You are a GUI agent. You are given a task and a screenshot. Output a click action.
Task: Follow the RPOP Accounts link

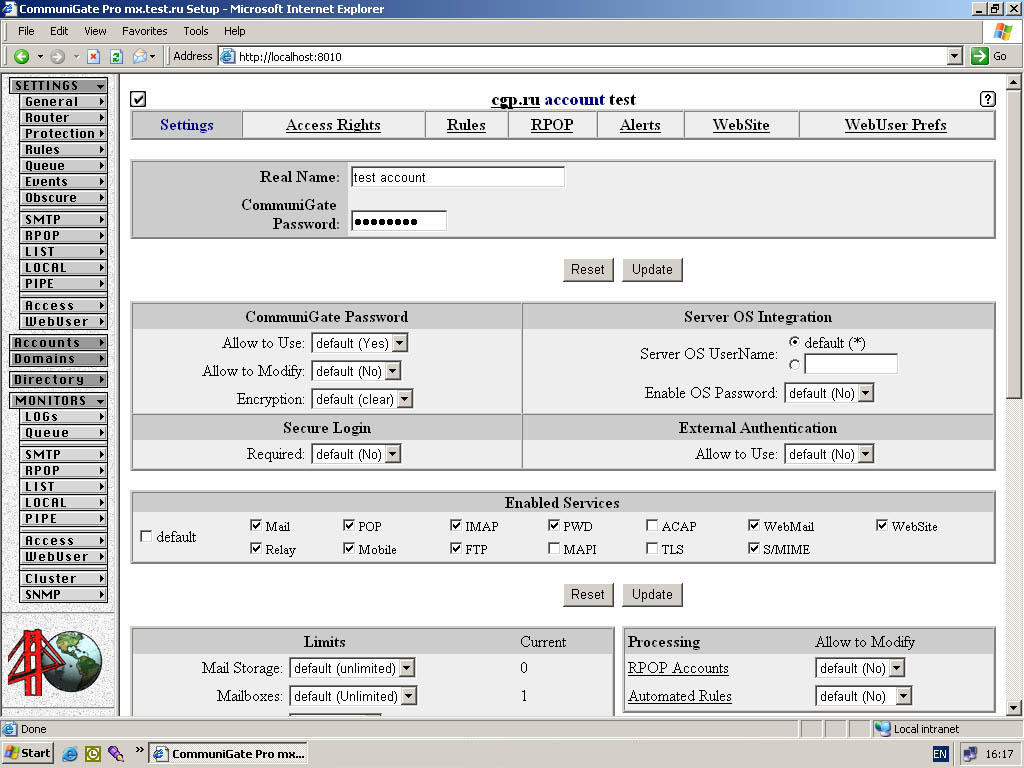pos(678,668)
